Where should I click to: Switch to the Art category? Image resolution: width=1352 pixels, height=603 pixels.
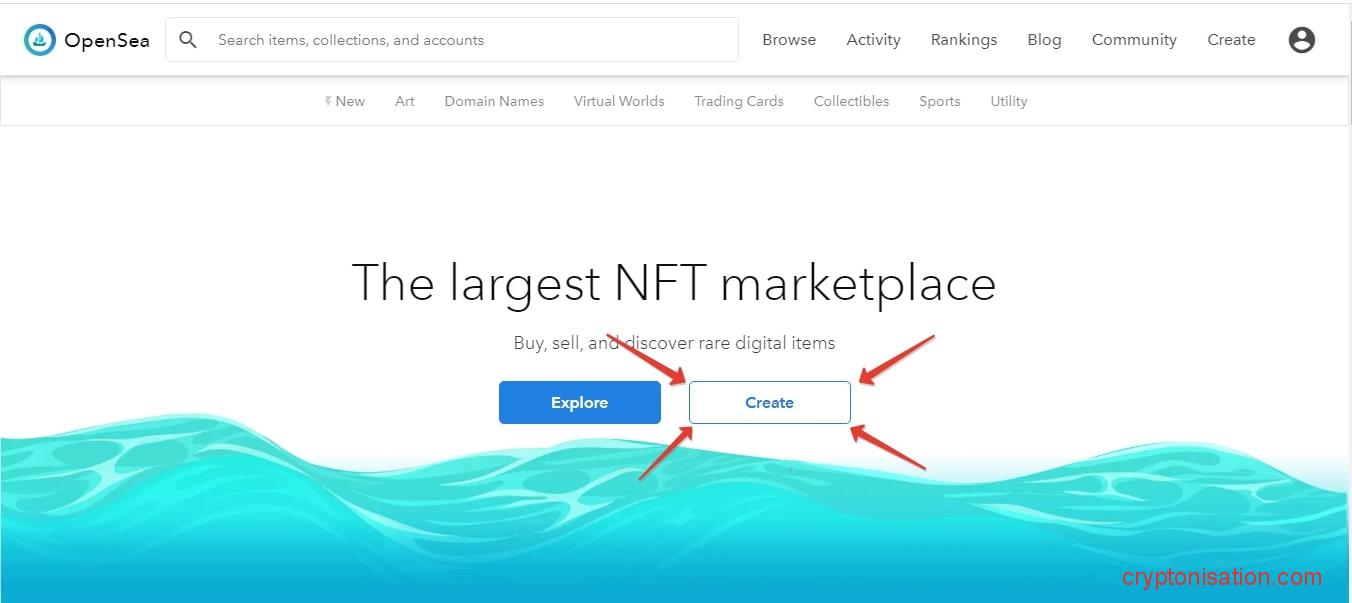coord(404,101)
